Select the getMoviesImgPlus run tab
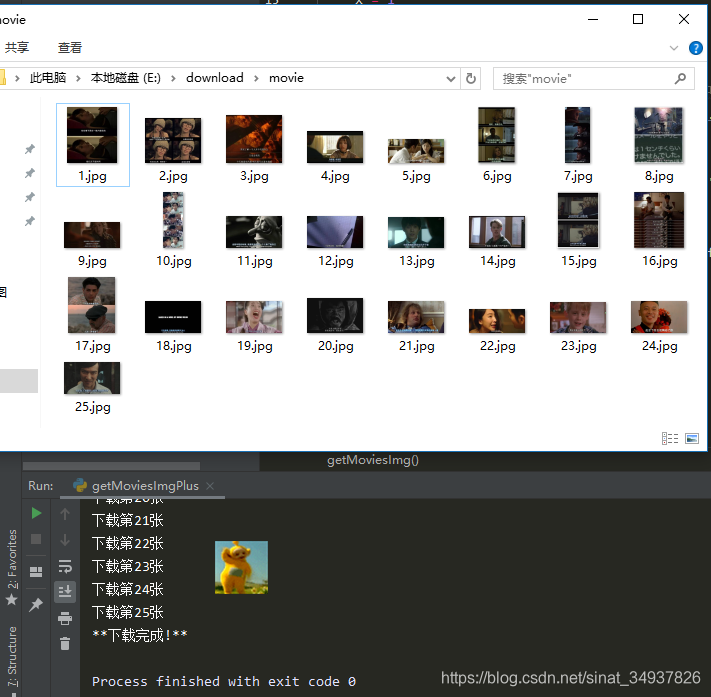Screen dimensions: 711x697 pyautogui.click(x=141, y=486)
